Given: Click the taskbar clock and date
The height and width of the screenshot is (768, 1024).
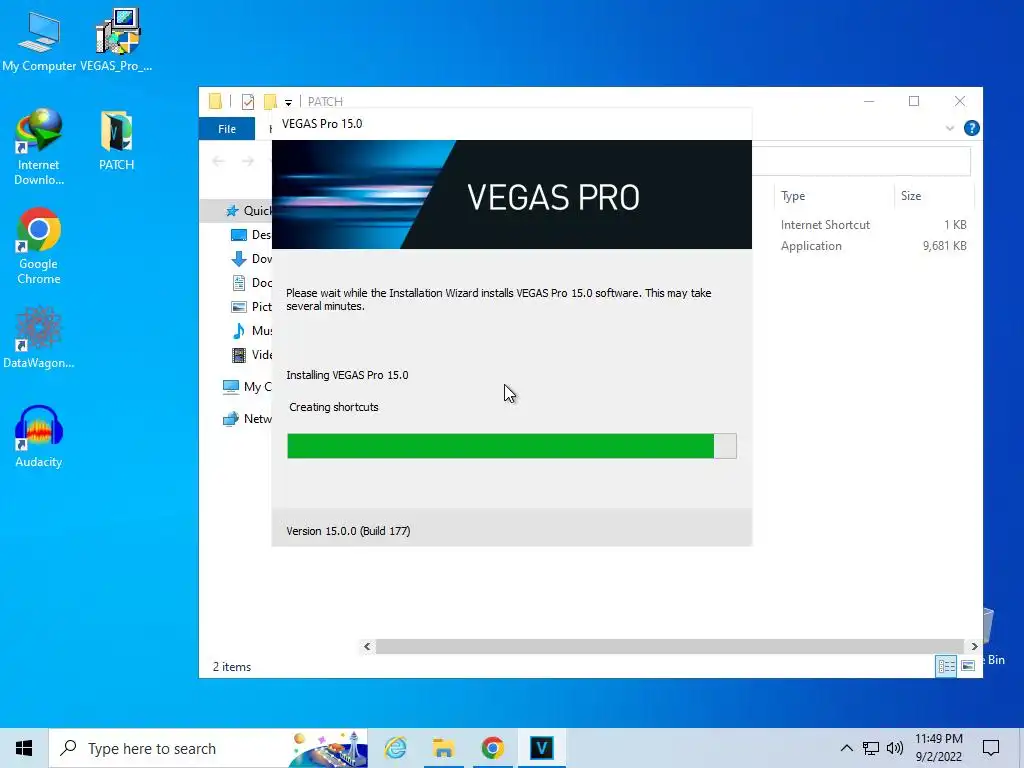Looking at the screenshot, I should click(938, 748).
